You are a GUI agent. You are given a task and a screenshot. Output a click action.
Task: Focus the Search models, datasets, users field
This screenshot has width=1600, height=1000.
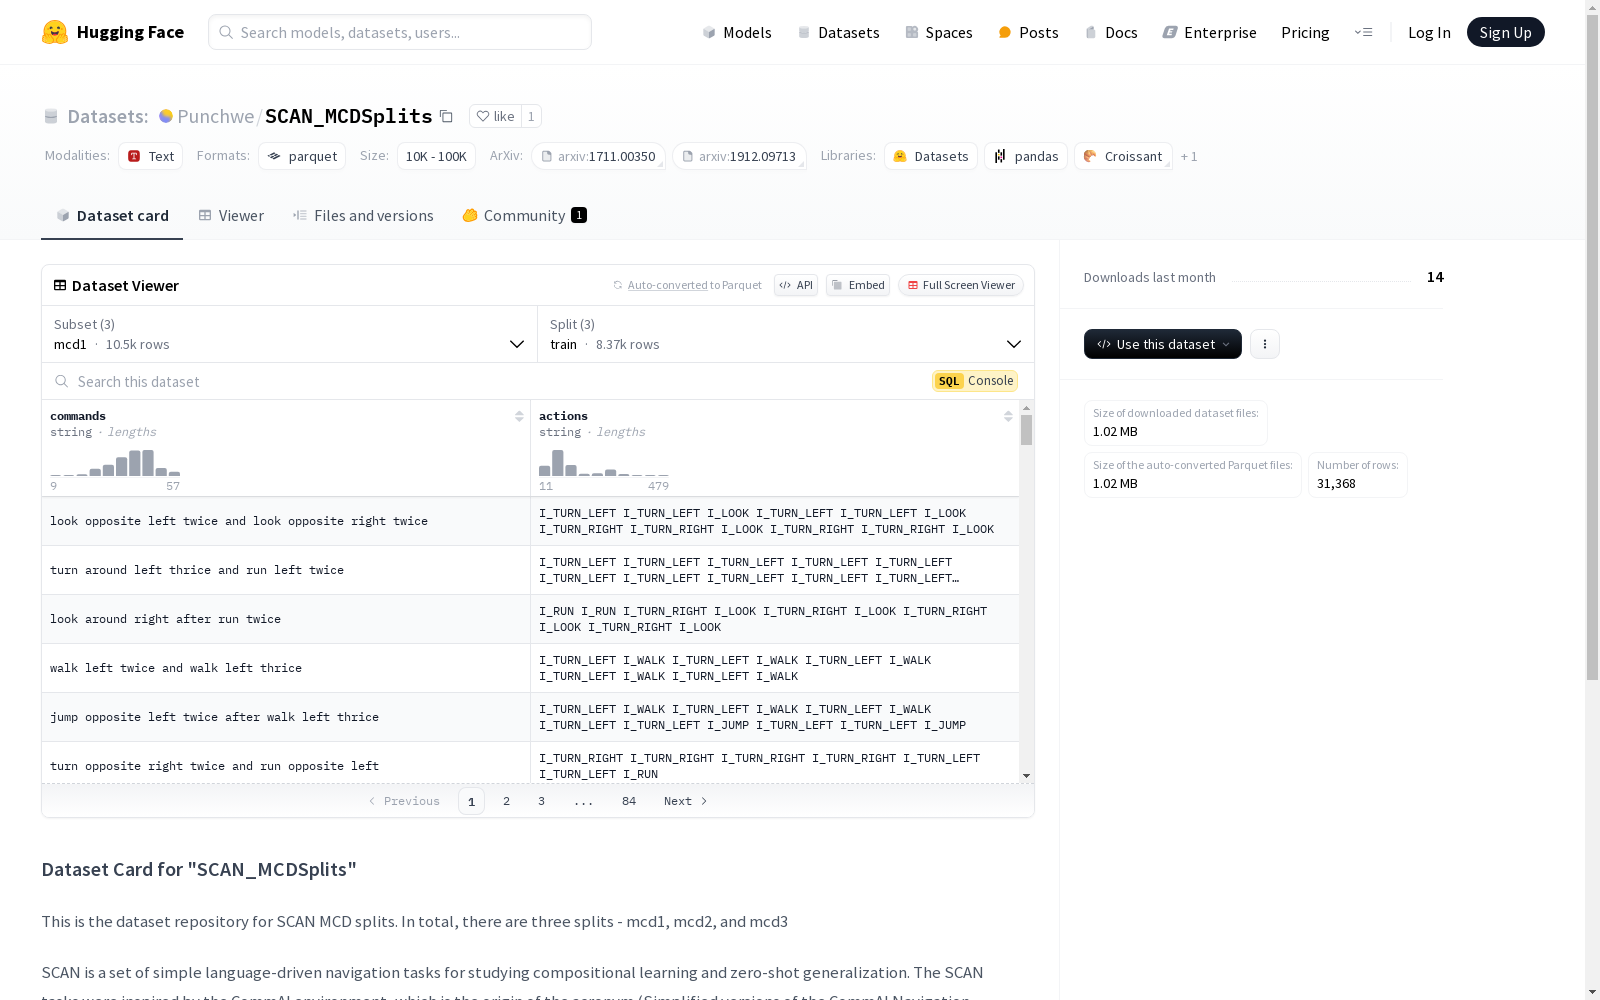(x=400, y=32)
